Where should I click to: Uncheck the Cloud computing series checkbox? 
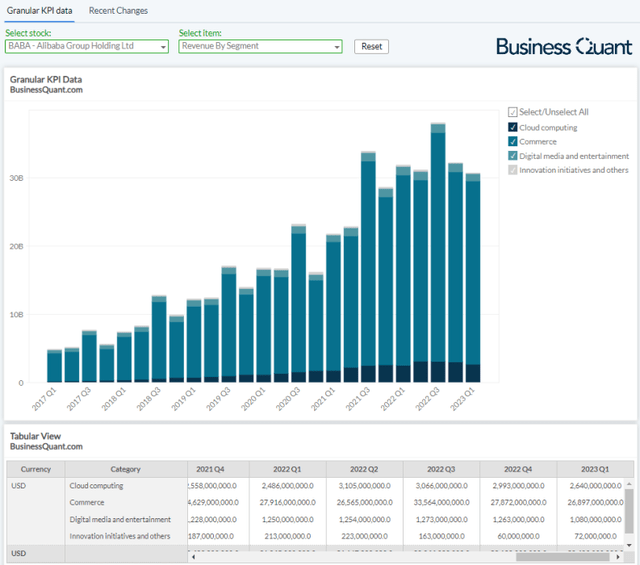click(513, 127)
